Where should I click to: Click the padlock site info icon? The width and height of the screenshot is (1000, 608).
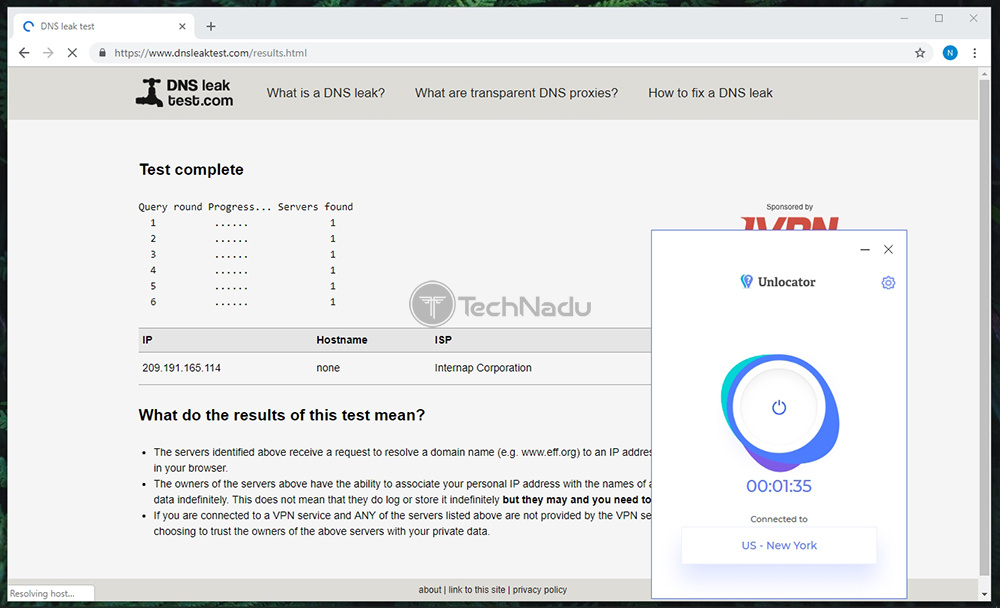click(102, 53)
